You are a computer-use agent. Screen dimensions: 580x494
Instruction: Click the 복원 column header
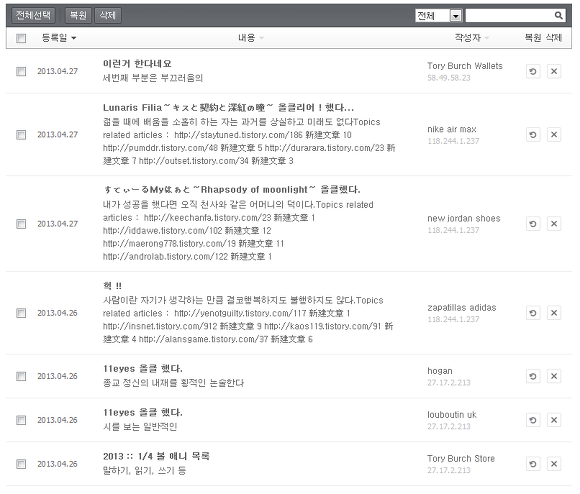coord(533,38)
